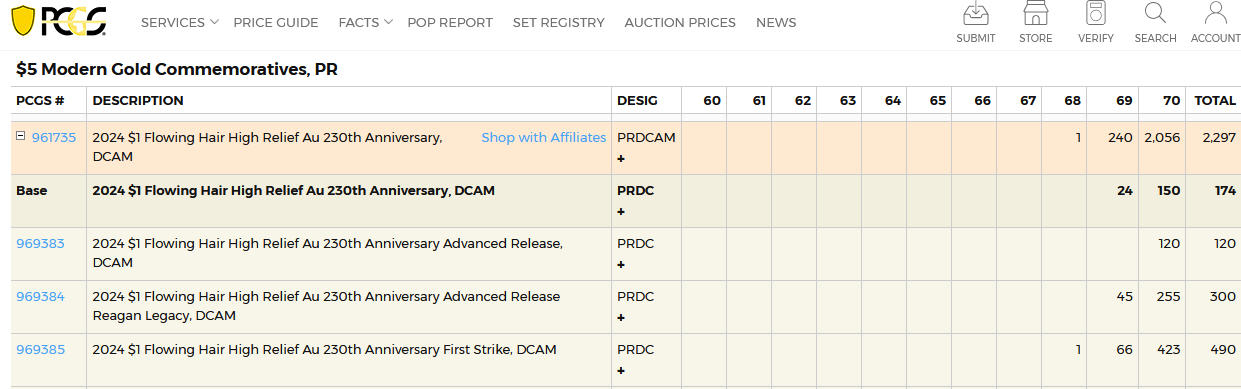Open Auction Prices menu item
Screen dimensions: 1241x389
tap(680, 22)
